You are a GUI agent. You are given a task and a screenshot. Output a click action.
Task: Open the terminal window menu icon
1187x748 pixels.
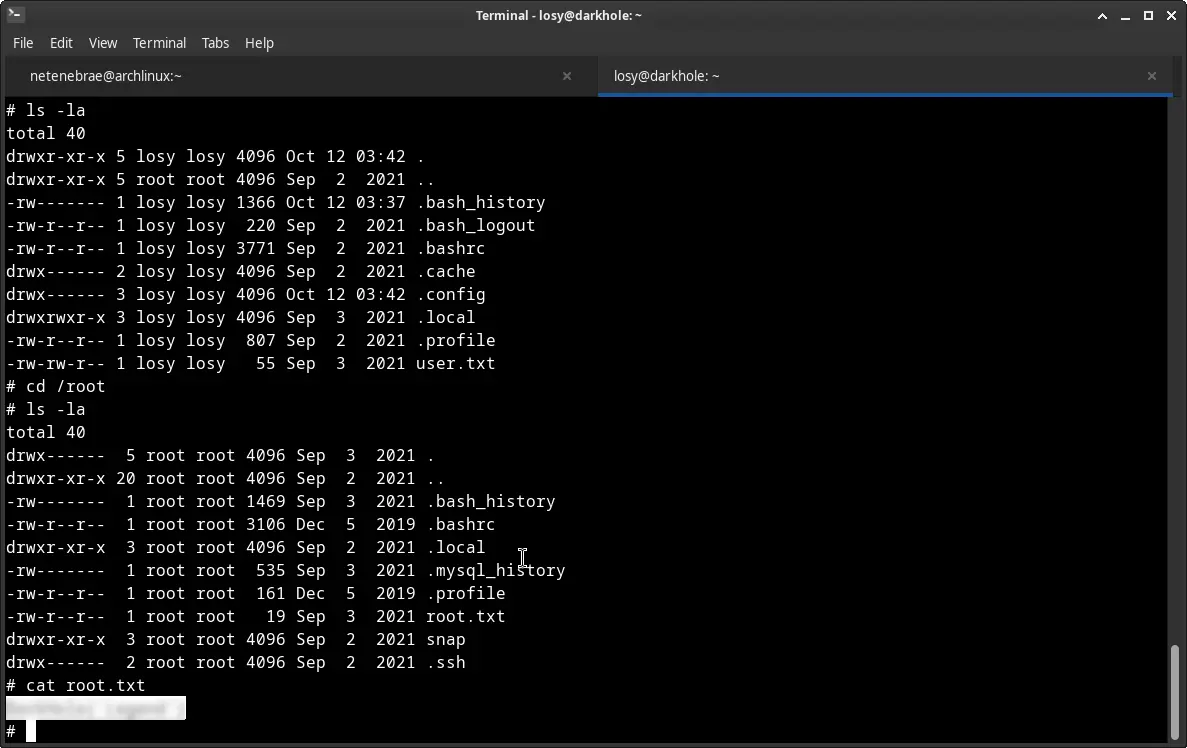click(x=15, y=15)
